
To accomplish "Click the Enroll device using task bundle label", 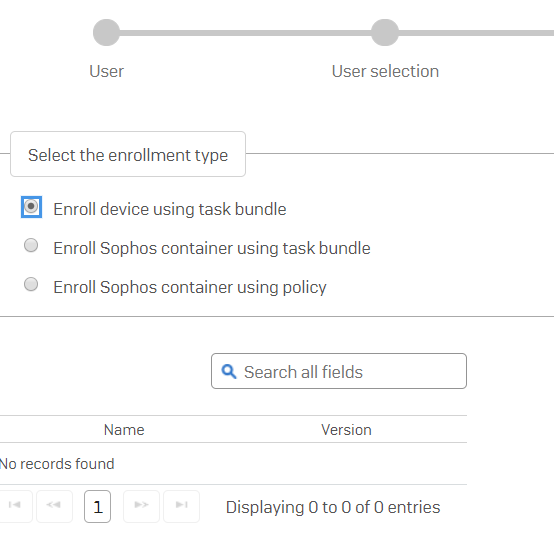I will tap(170, 209).
